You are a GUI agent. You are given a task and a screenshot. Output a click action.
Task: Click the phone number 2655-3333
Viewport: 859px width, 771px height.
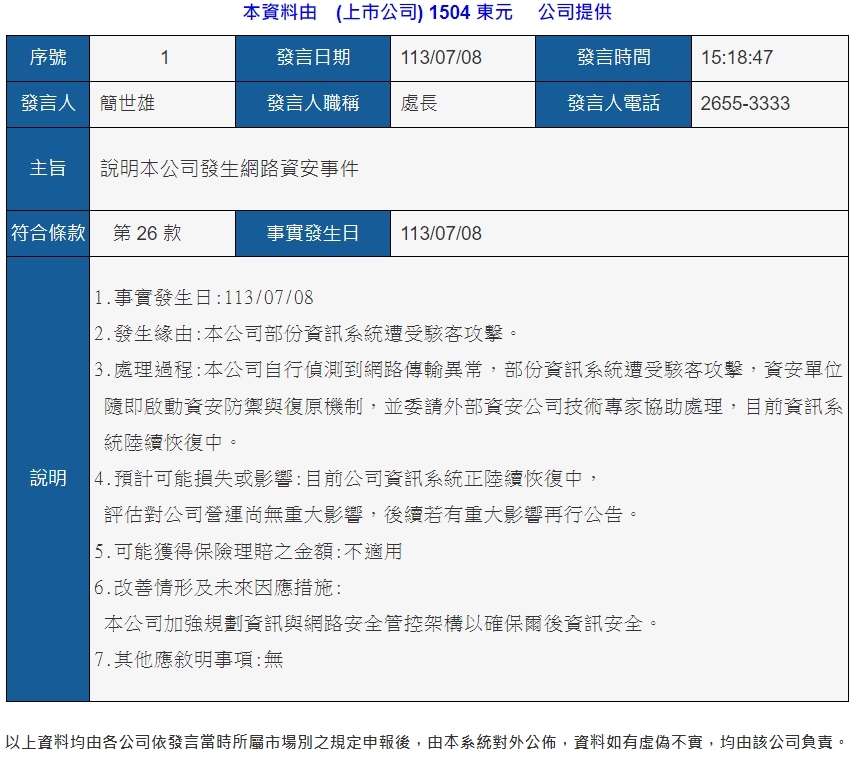745,104
